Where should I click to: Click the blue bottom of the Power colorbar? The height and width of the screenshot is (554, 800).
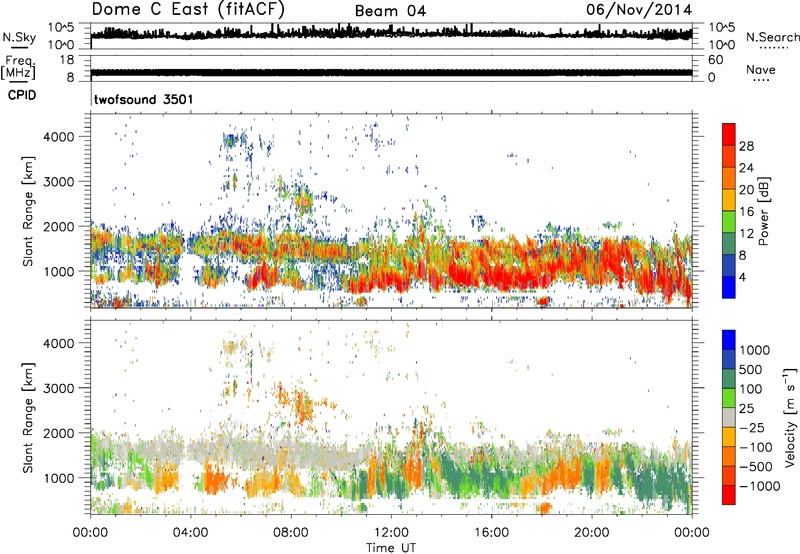[729, 287]
